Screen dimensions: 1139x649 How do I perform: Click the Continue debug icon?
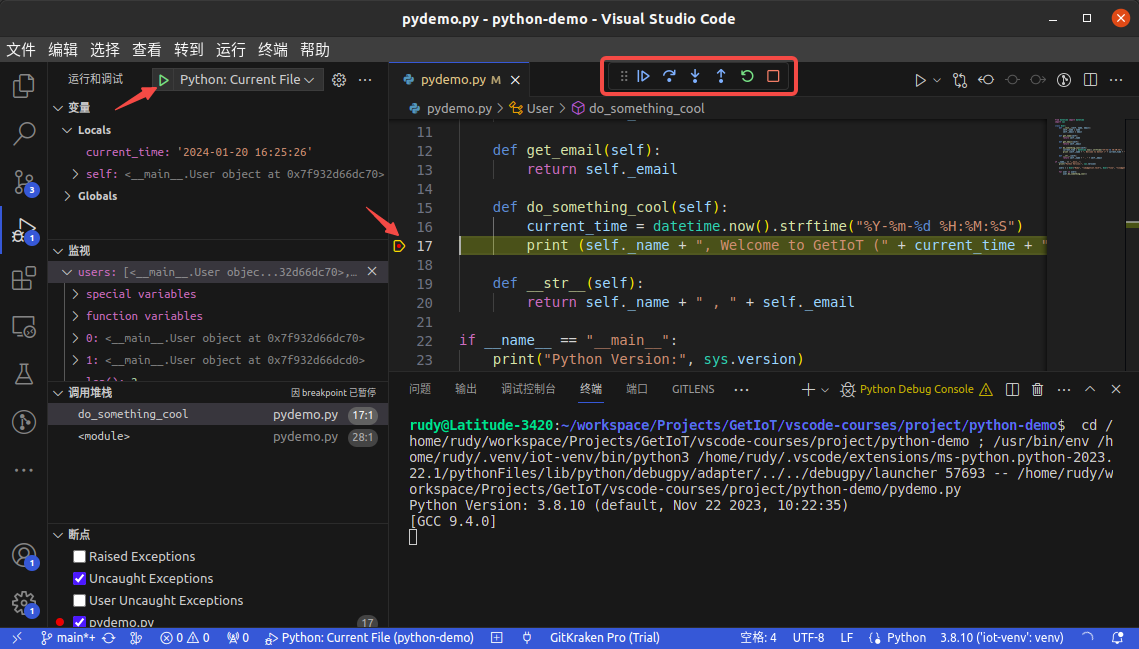tap(643, 77)
